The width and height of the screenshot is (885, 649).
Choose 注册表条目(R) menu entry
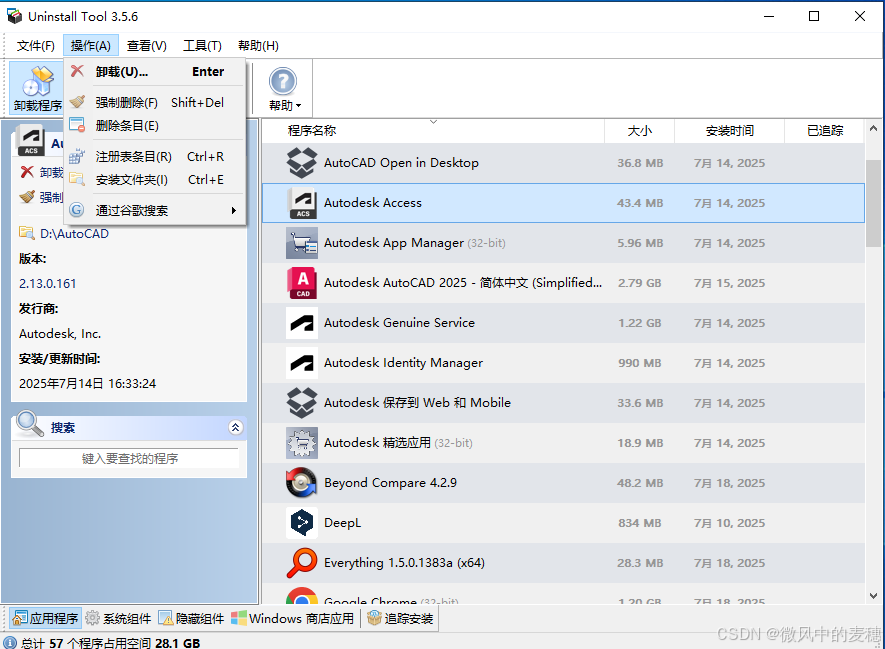pyautogui.click(x=155, y=156)
